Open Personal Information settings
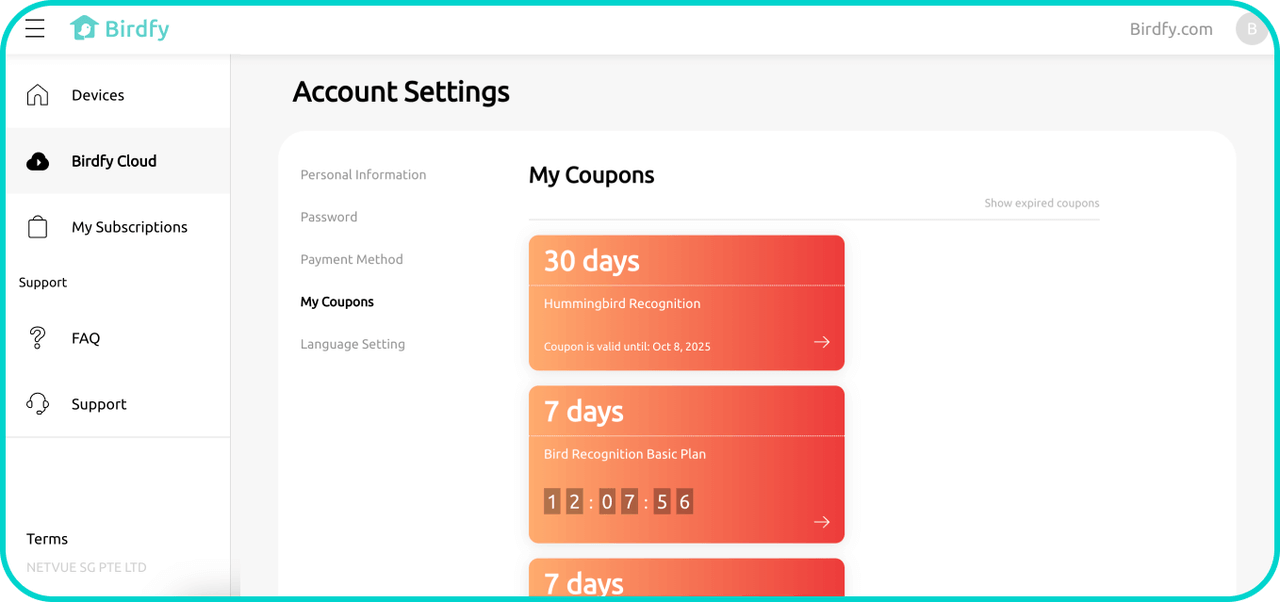1280x602 pixels. click(363, 175)
